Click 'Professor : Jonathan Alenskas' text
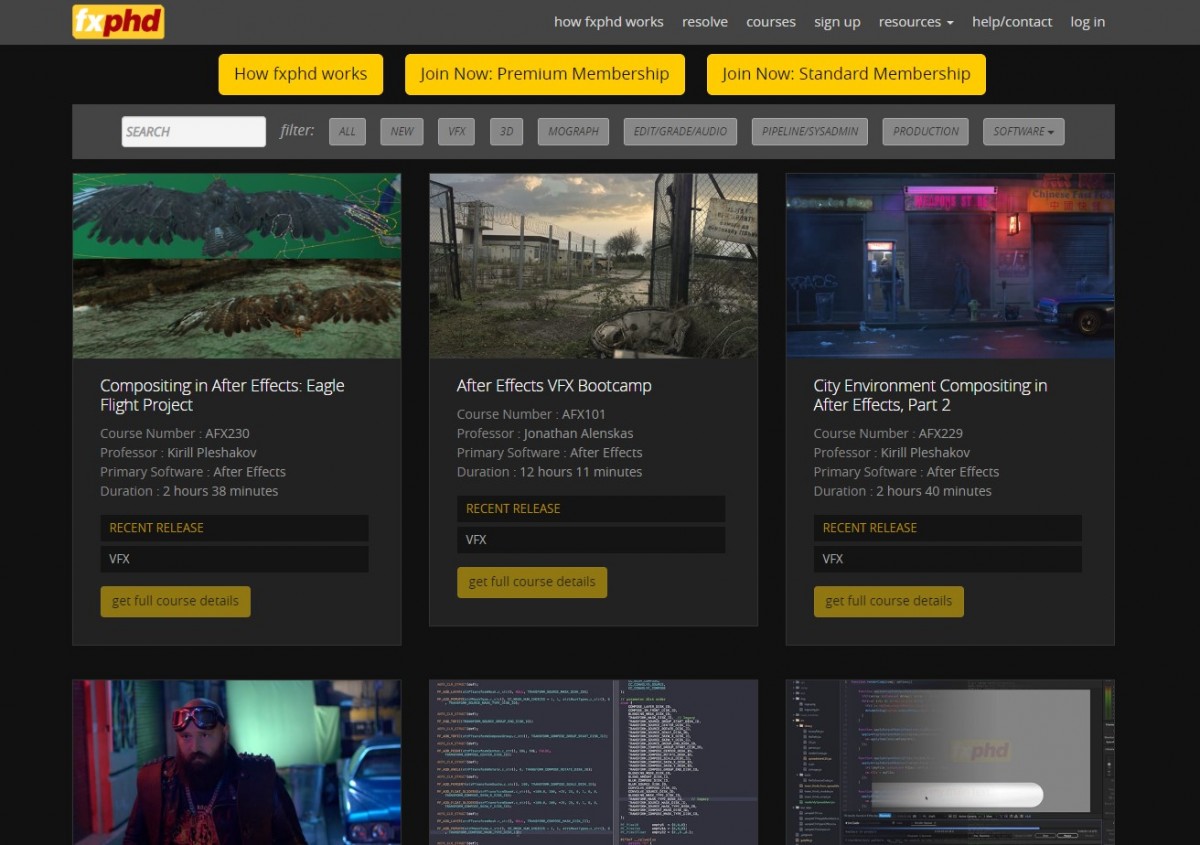1200x845 pixels. [543, 433]
